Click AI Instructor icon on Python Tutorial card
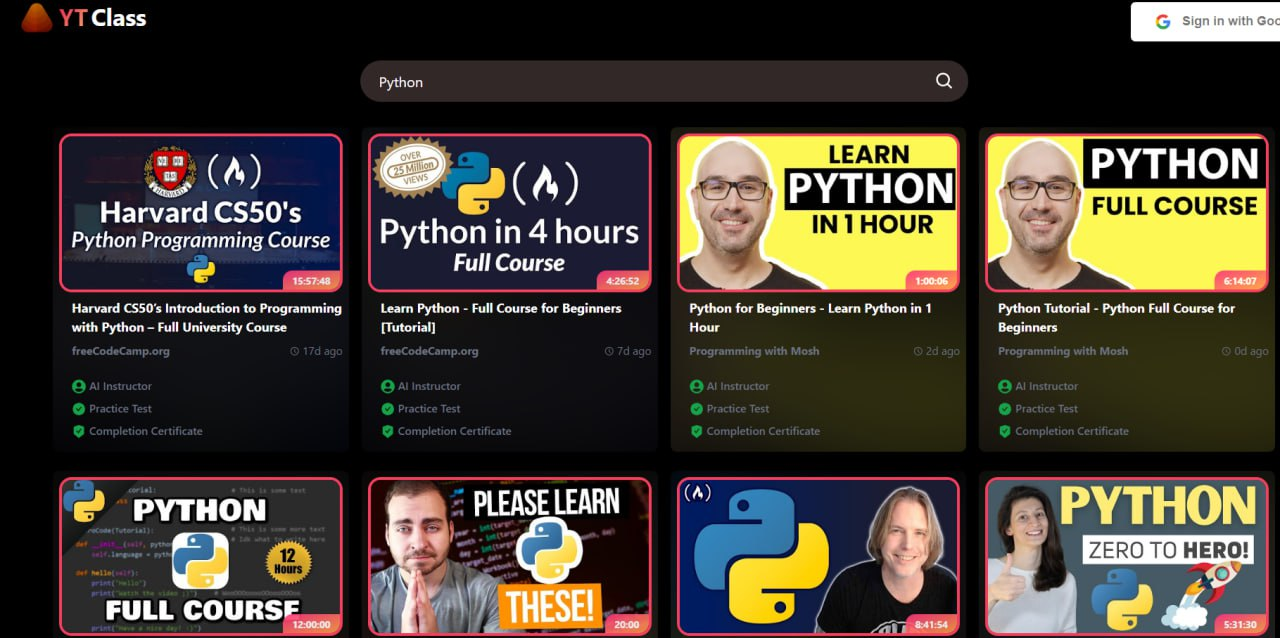This screenshot has height=638, width=1280. coord(1005,386)
